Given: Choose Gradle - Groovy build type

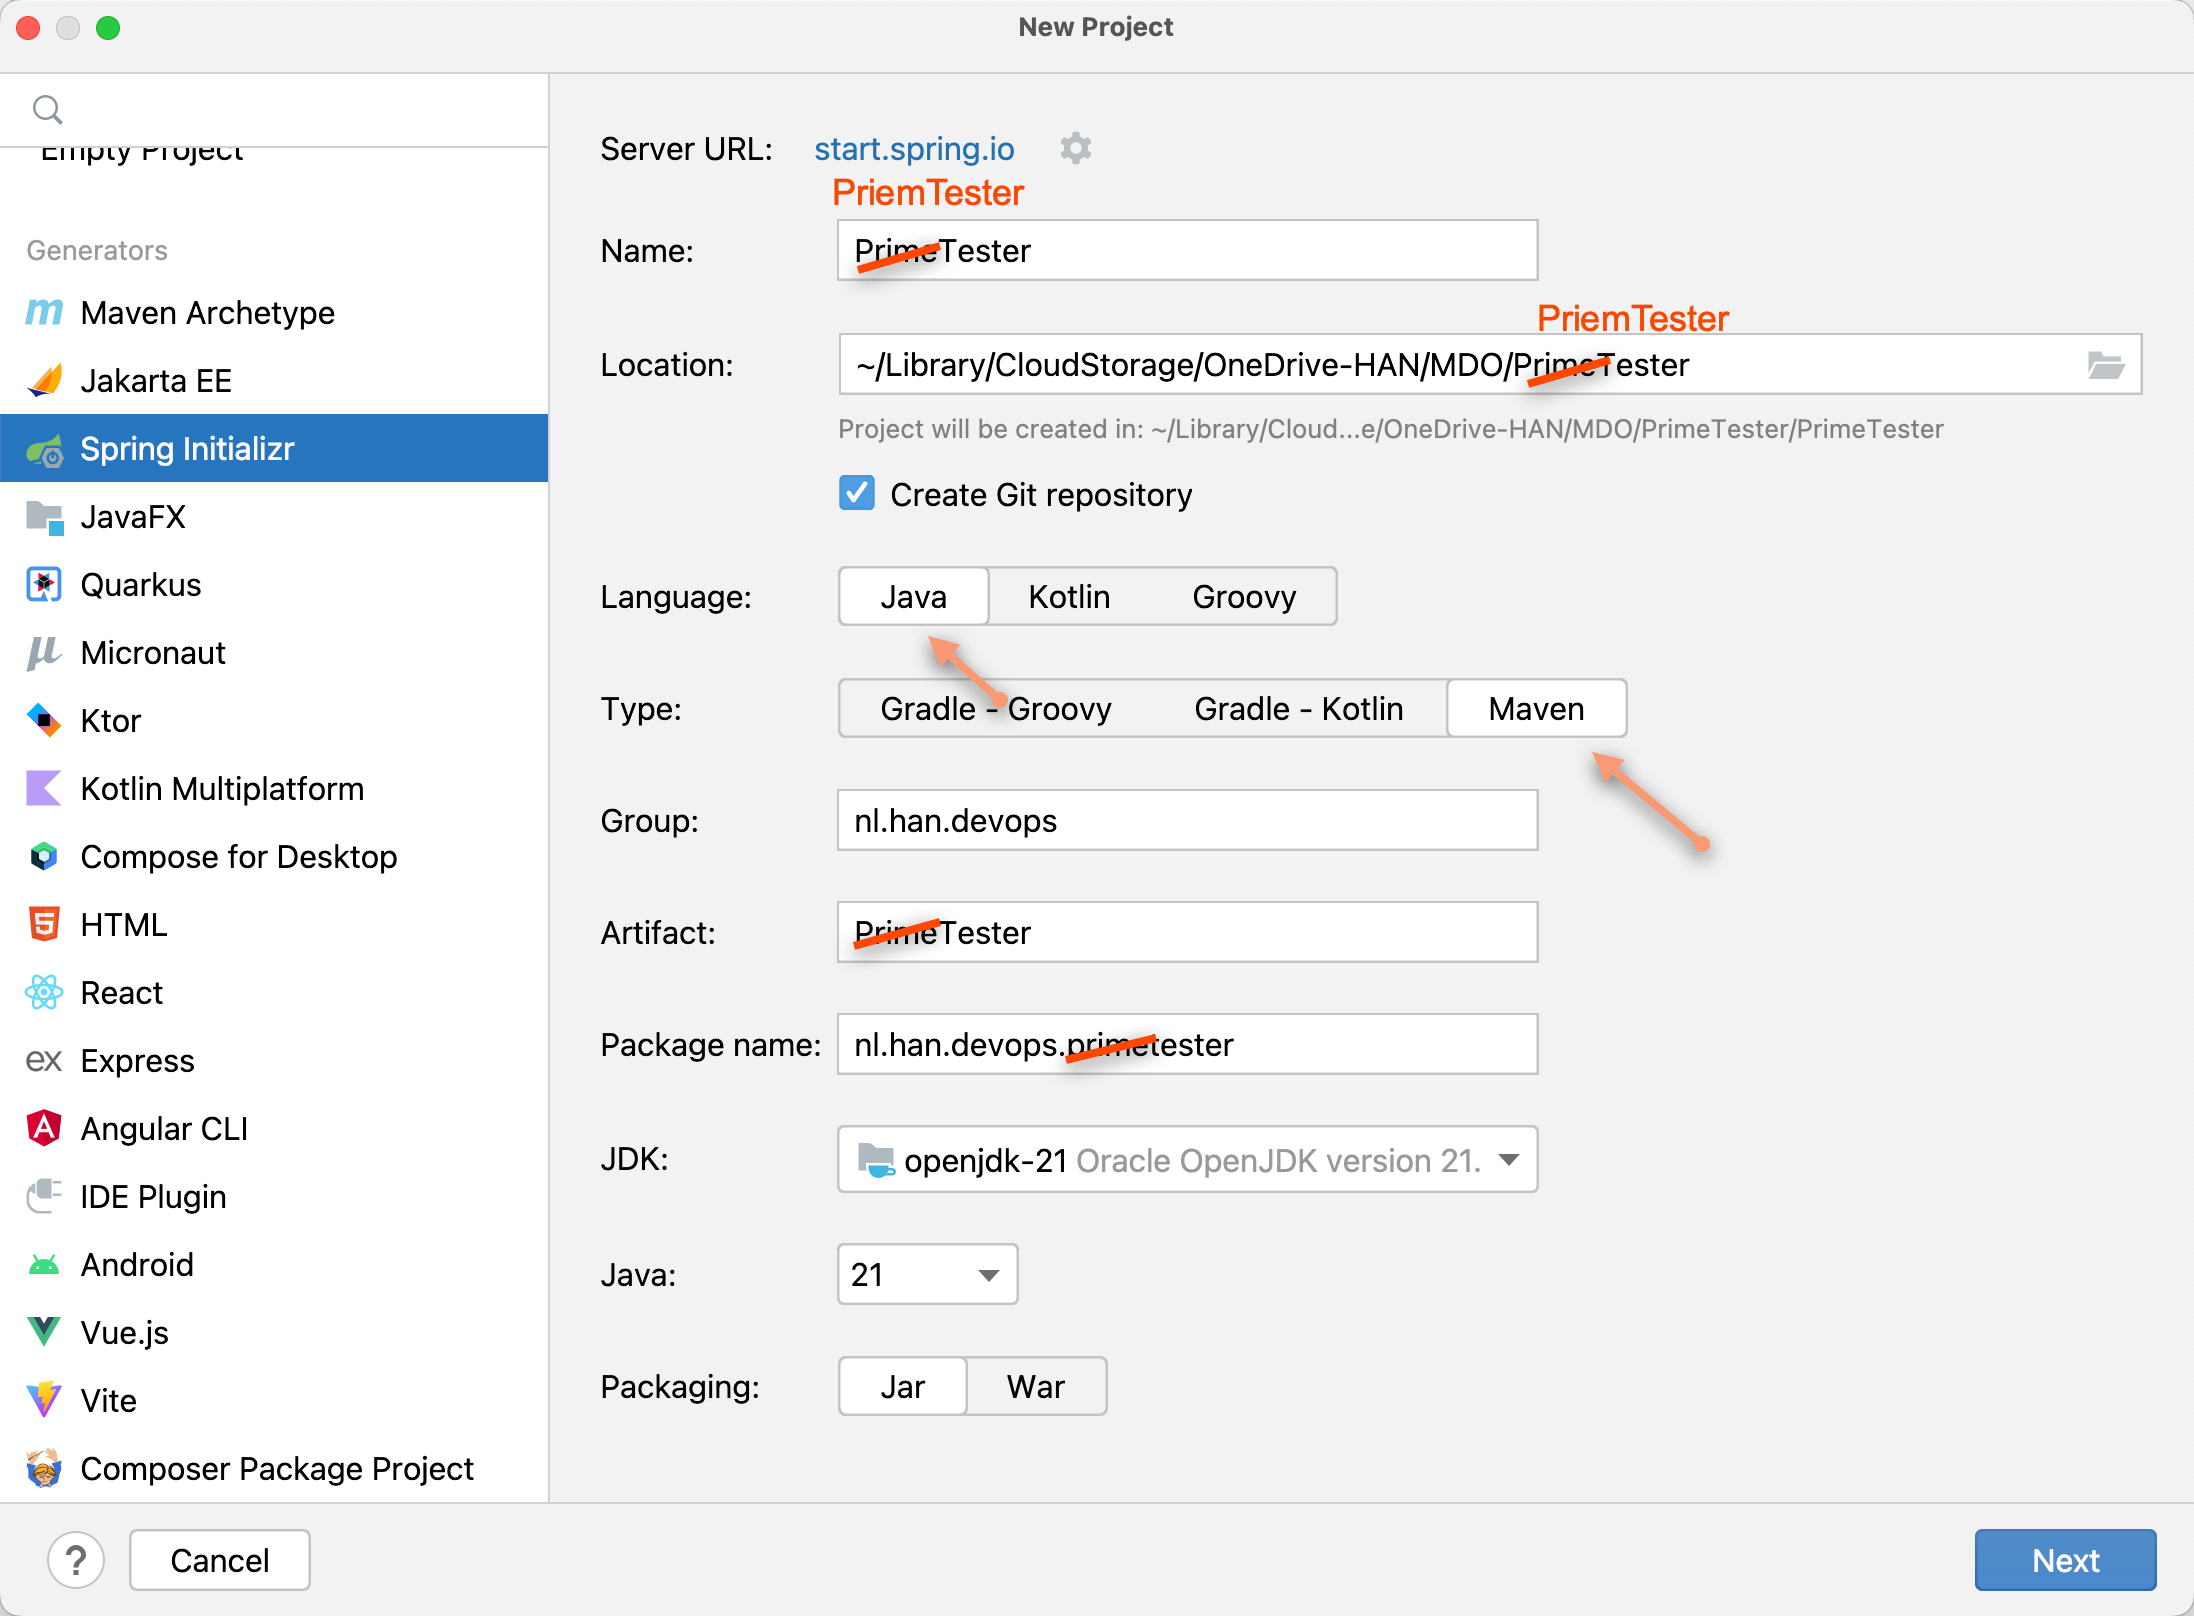Looking at the screenshot, I should click(x=996, y=709).
